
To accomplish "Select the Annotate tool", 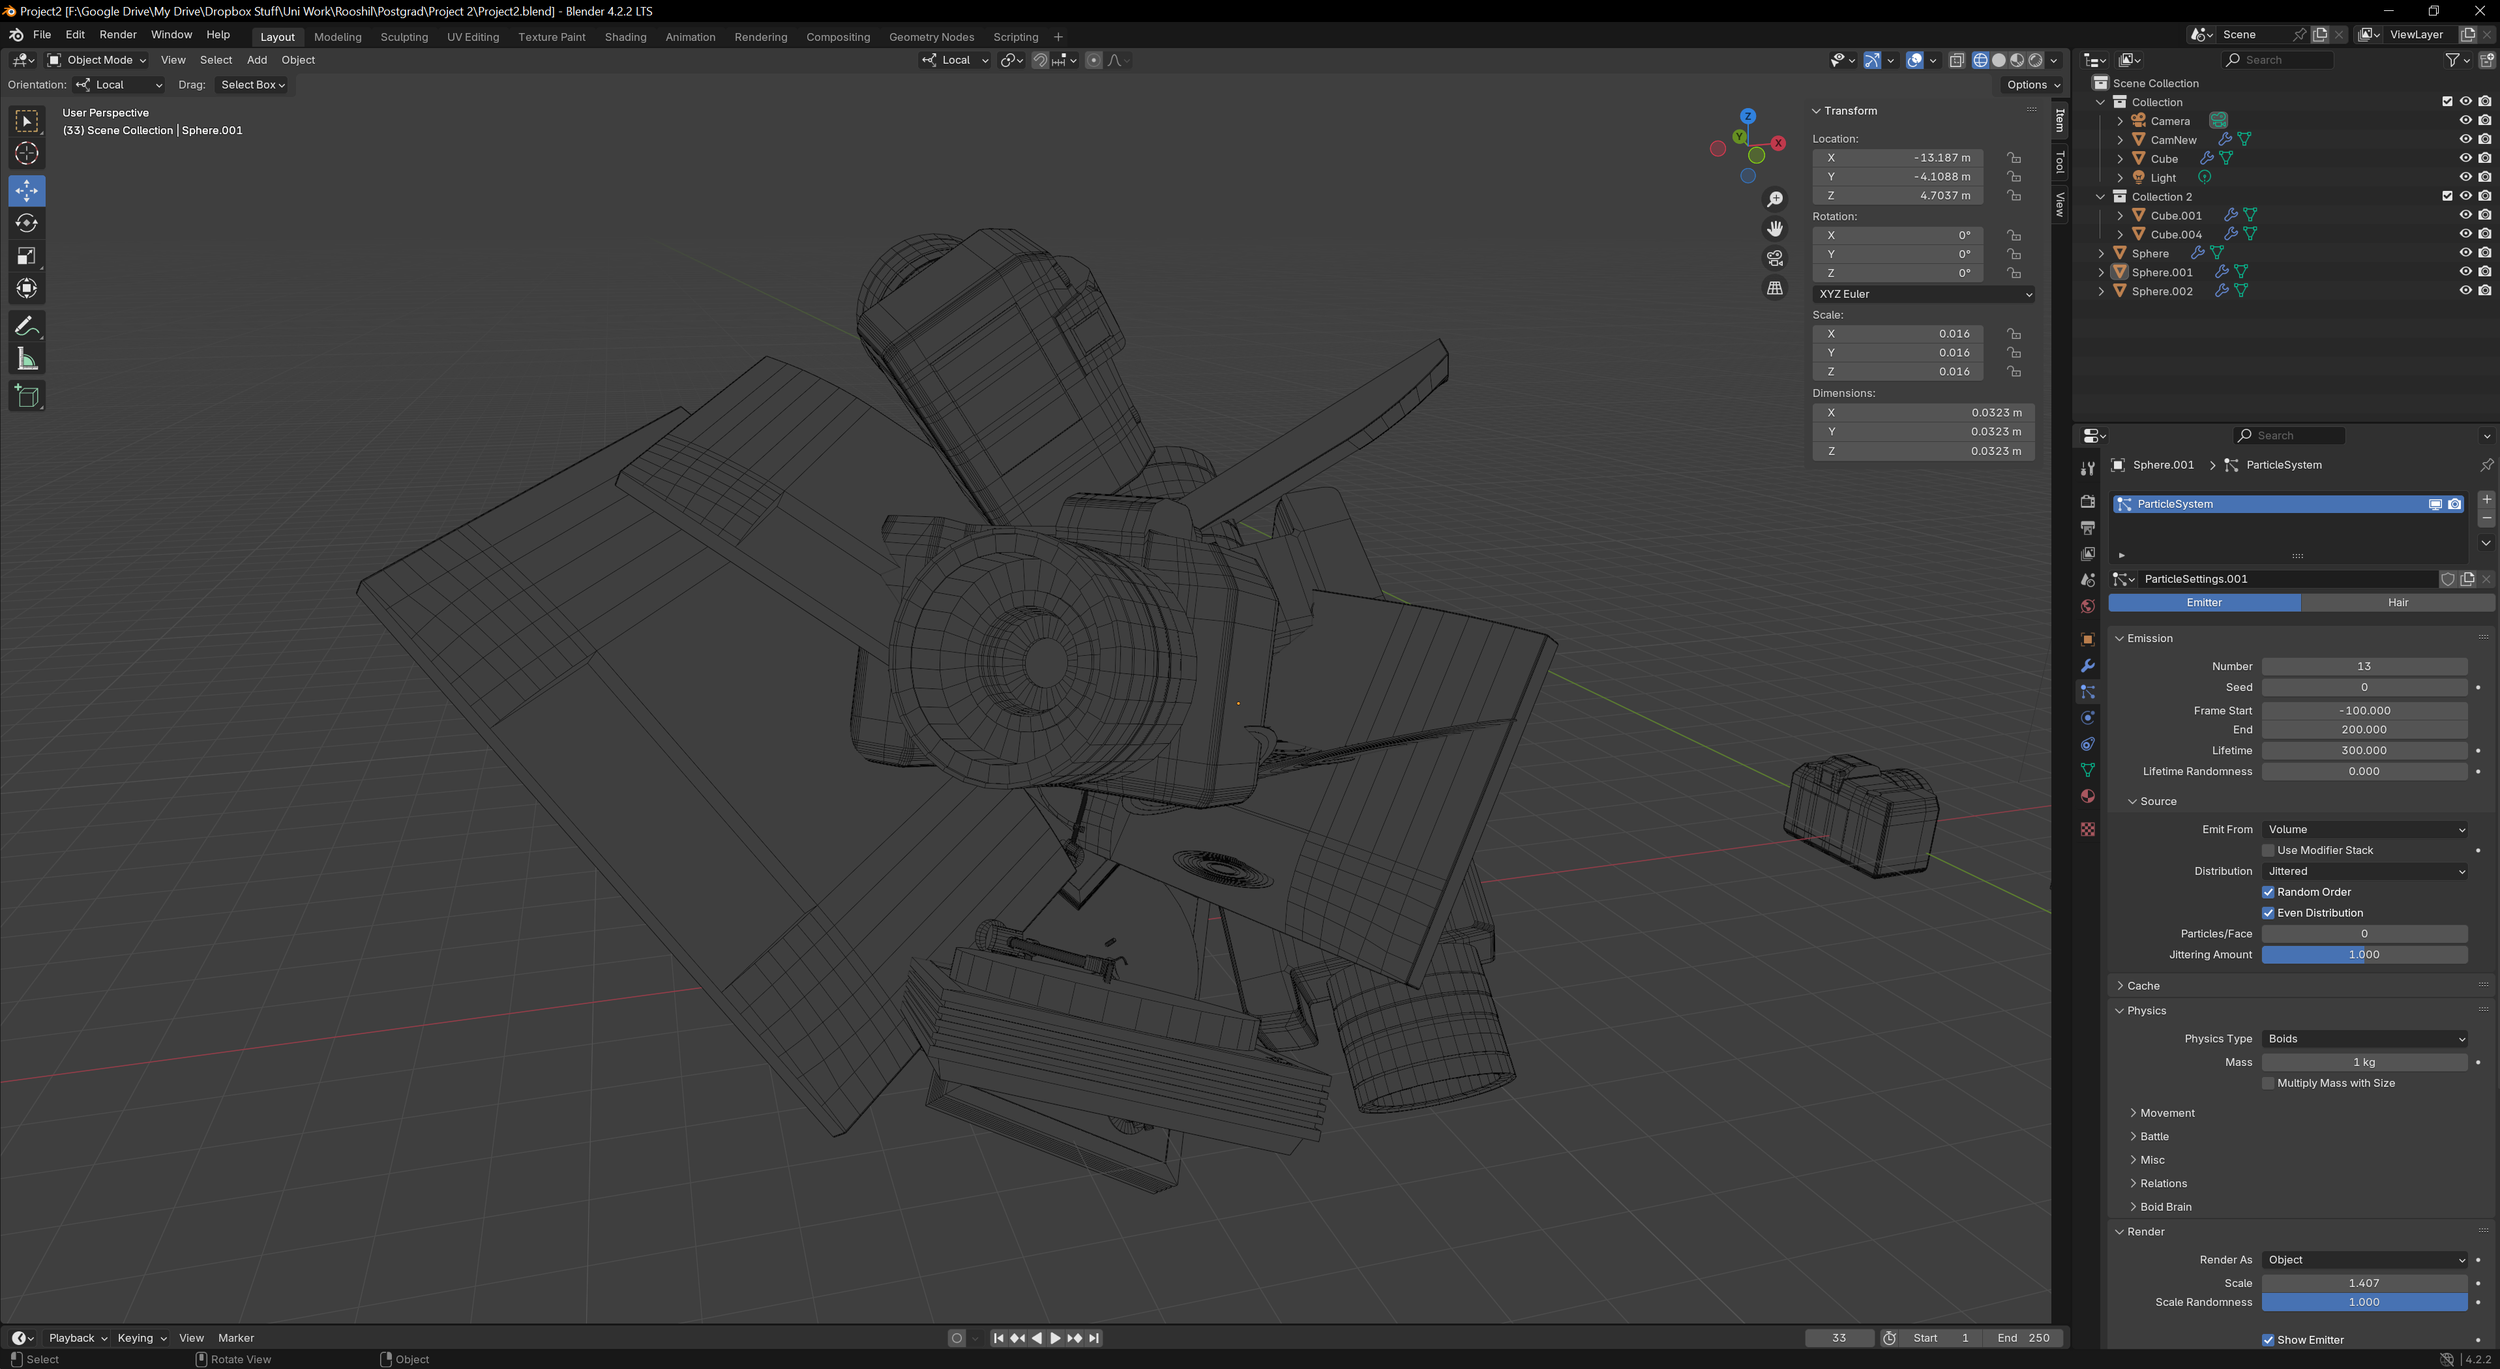I will point(26,324).
